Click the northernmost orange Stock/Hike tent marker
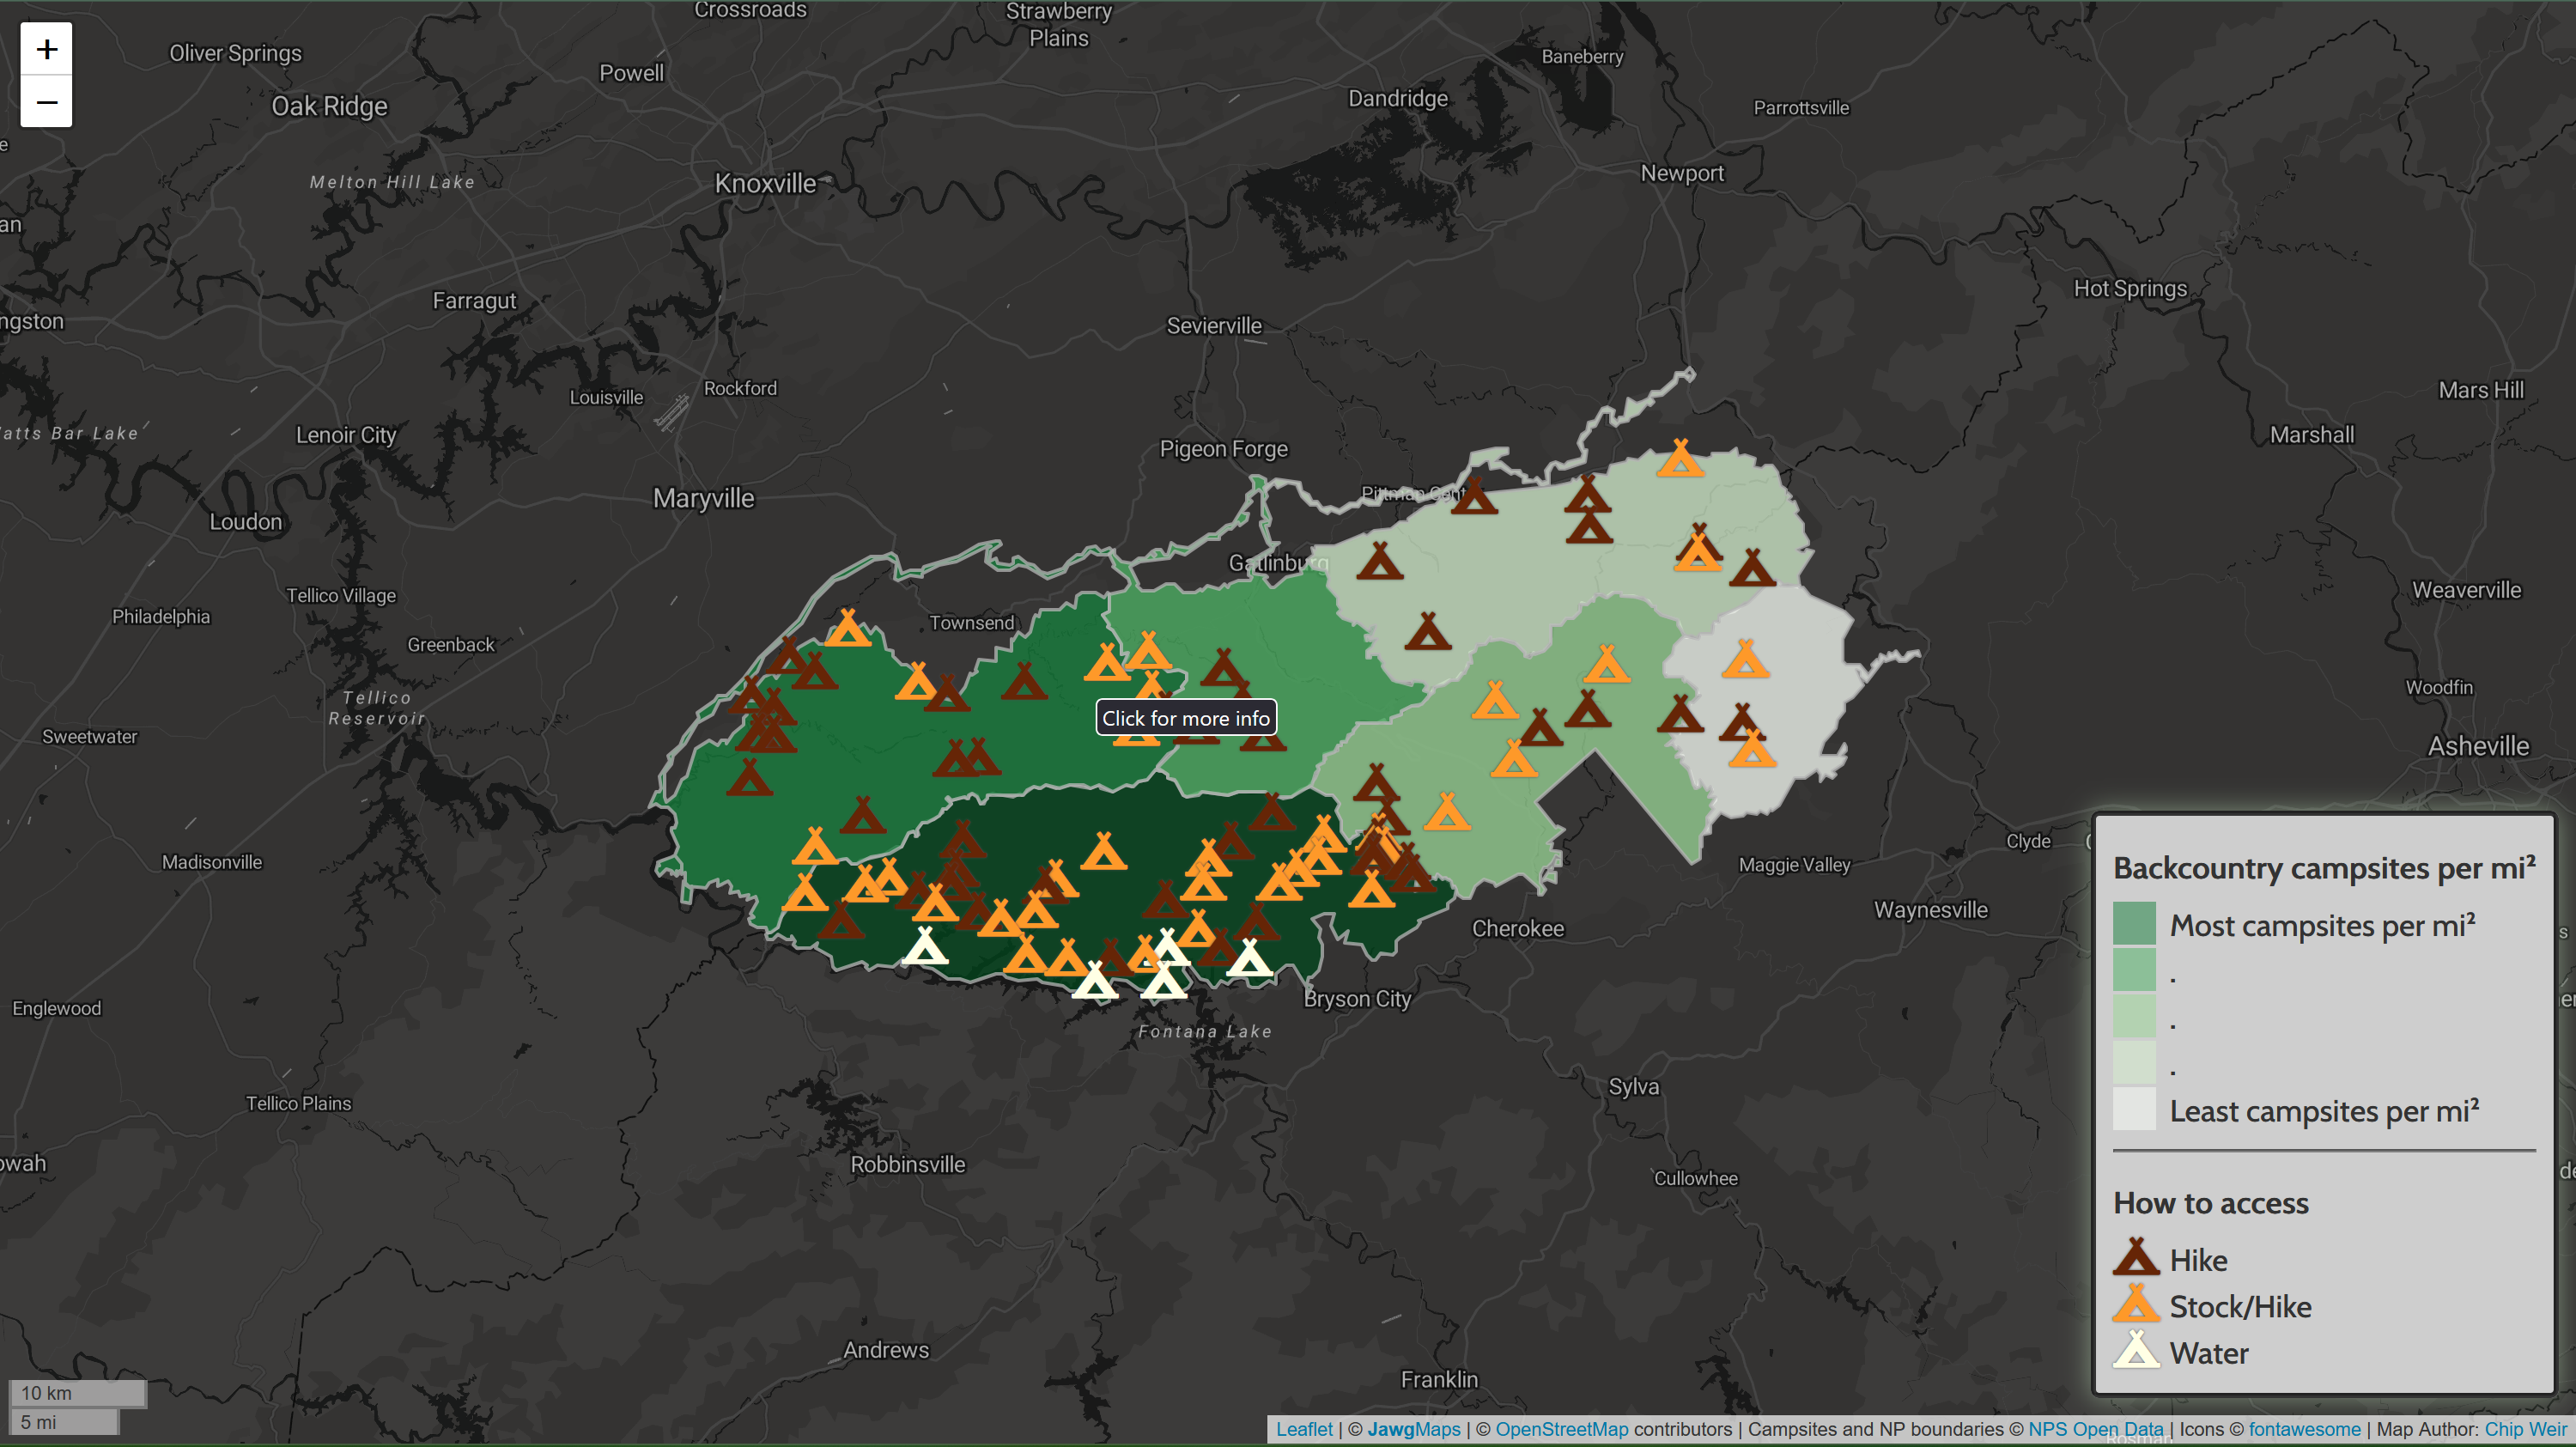The height and width of the screenshot is (1447, 2576). pyautogui.click(x=1680, y=460)
